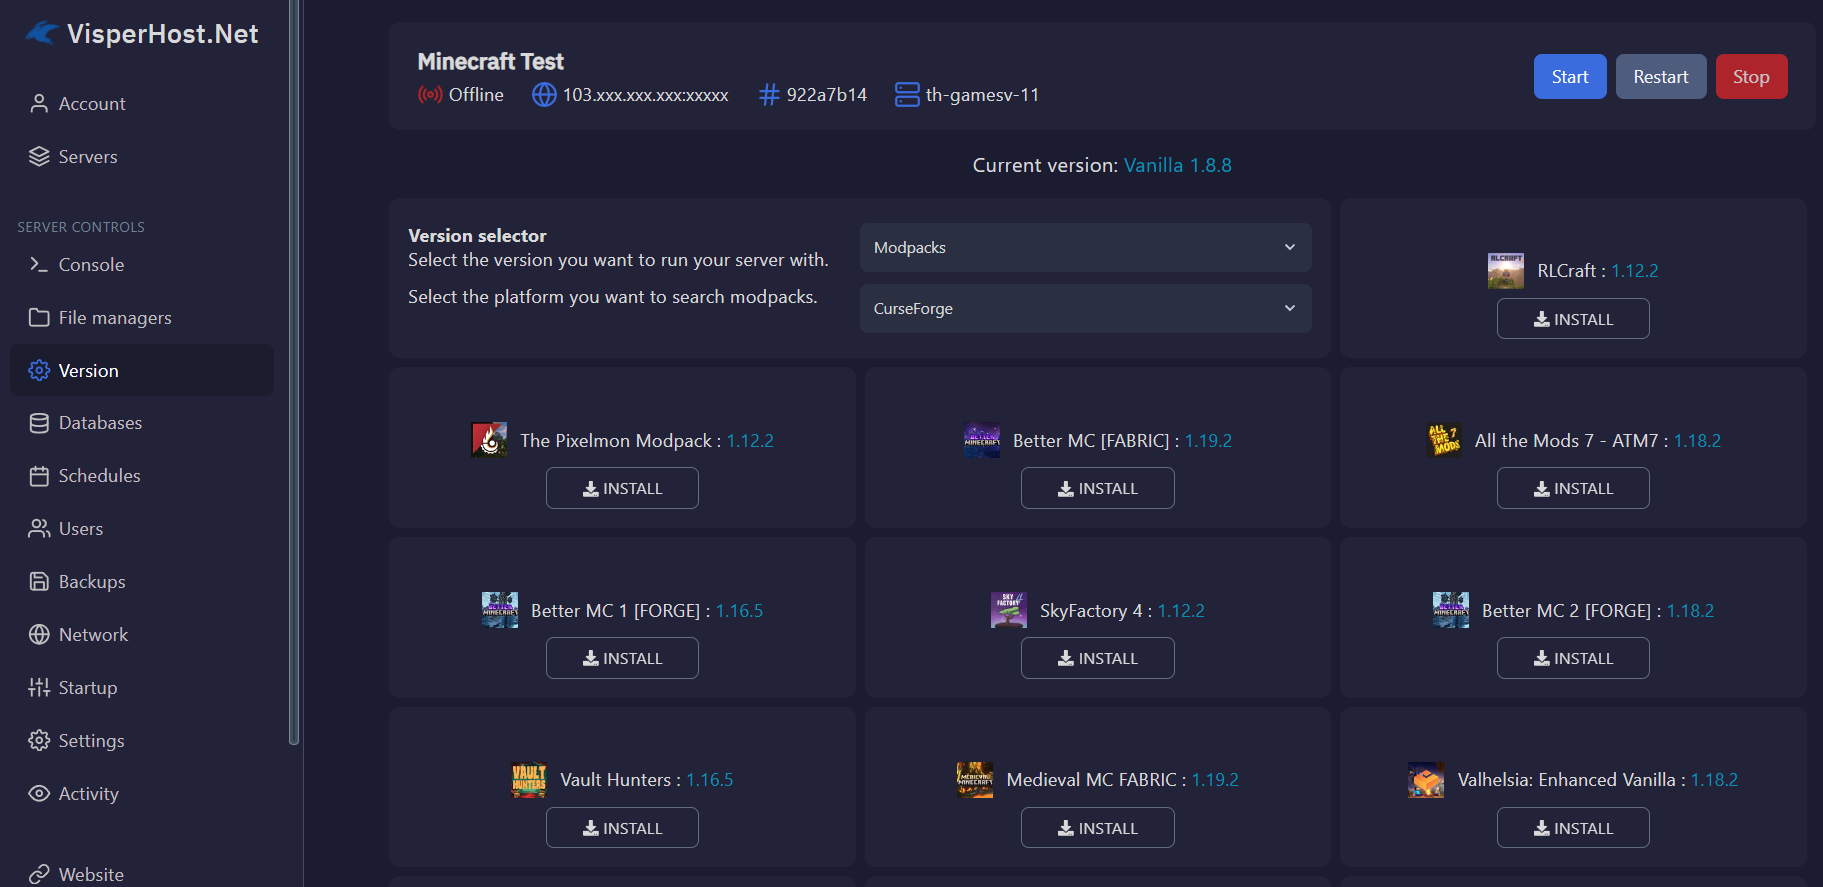Install The Pixelmon Modpack
The width and height of the screenshot is (1823, 887).
[622, 488]
